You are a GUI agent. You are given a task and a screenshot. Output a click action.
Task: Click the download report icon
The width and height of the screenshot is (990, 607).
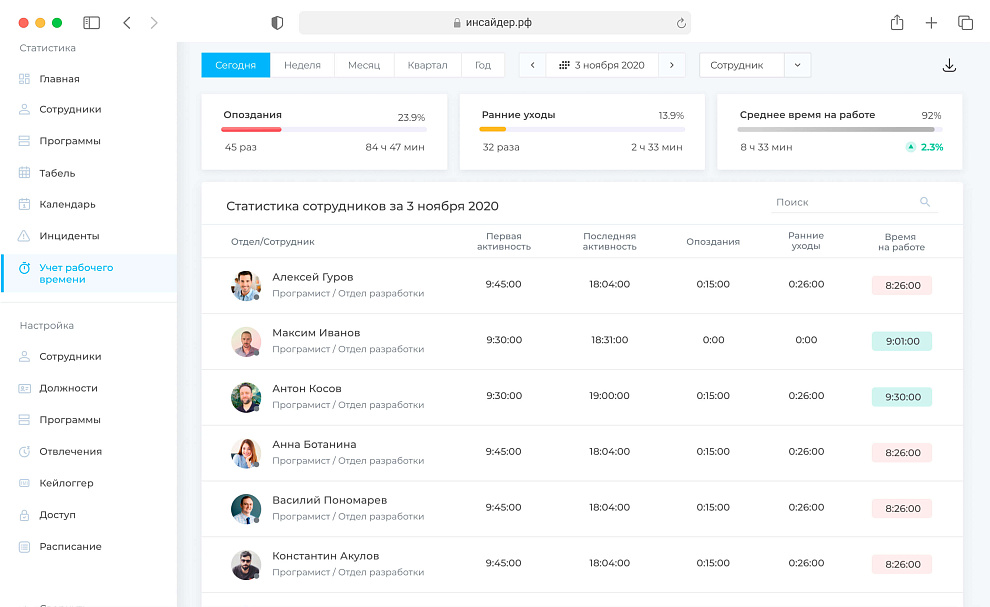pos(949,66)
